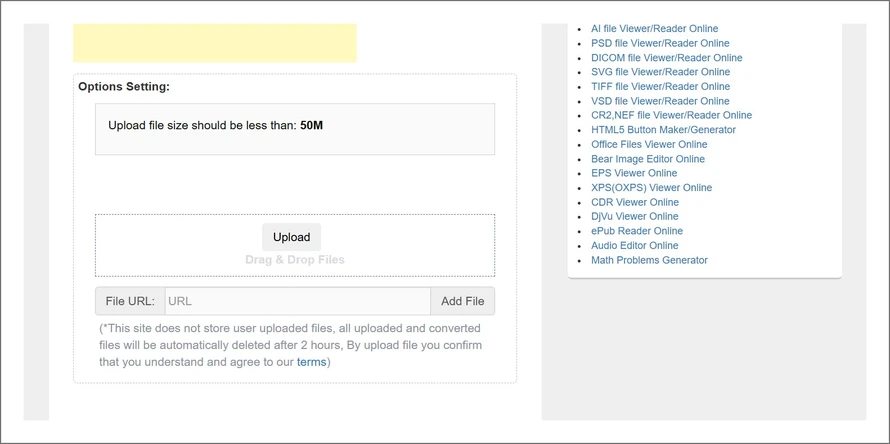Open XPS(OXPS) Viewer Online link
Image resolution: width=890 pixels, height=444 pixels.
click(651, 188)
